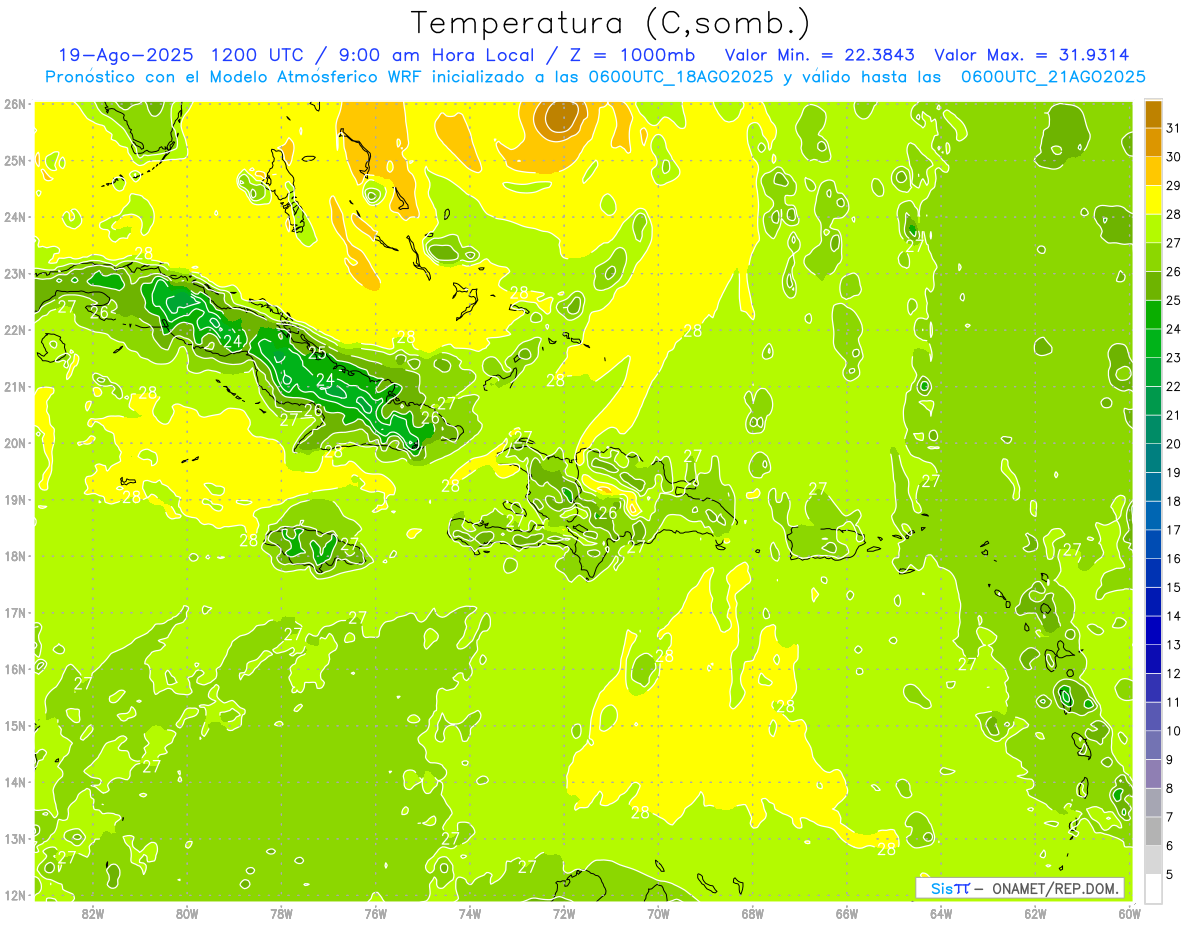Click the 80W longitude axis label

[187, 913]
